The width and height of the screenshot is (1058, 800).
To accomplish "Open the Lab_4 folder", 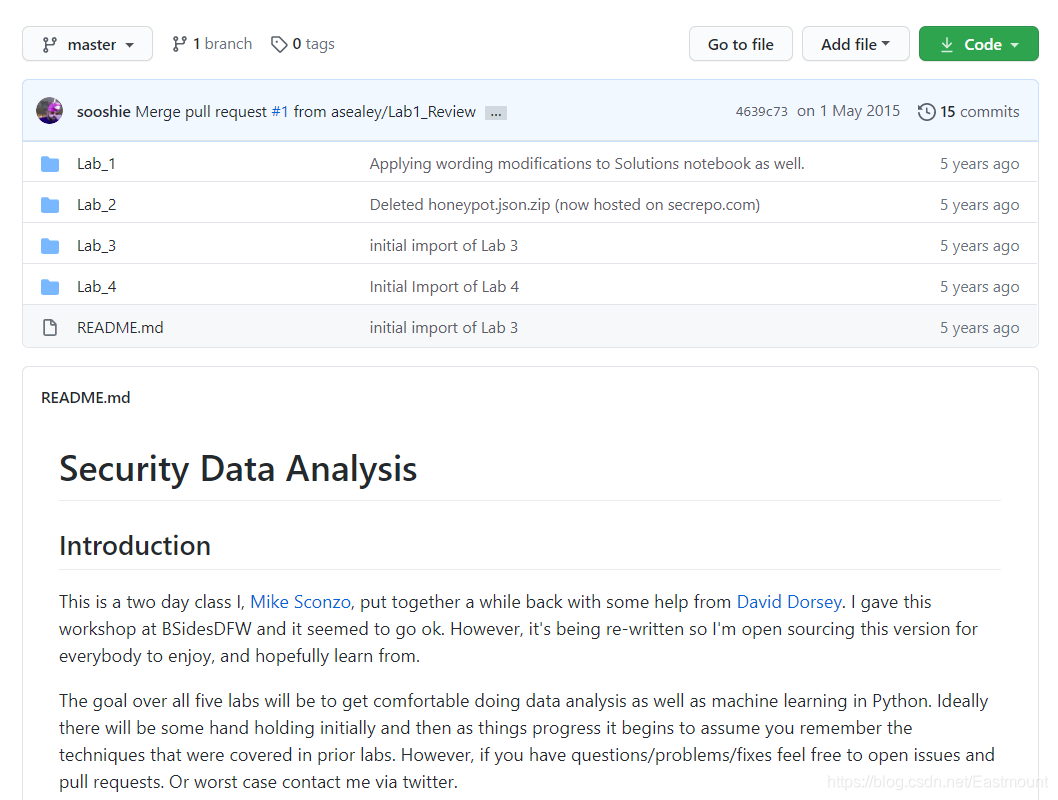I will click(x=96, y=287).
